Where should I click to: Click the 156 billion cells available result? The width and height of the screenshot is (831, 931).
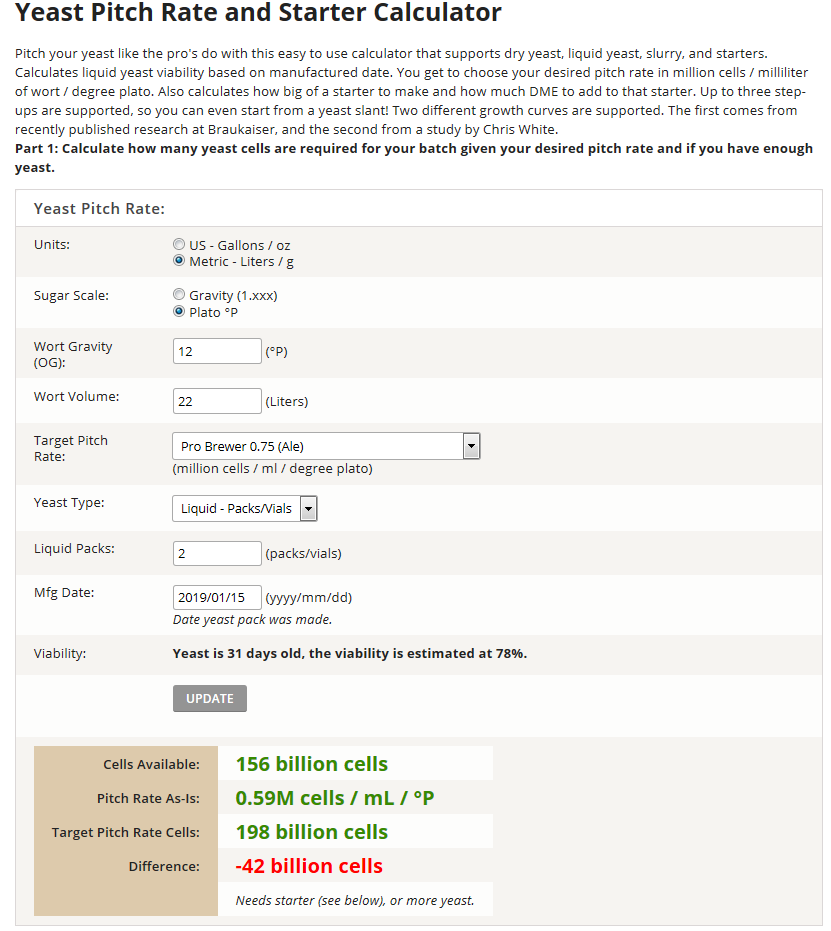[312, 764]
